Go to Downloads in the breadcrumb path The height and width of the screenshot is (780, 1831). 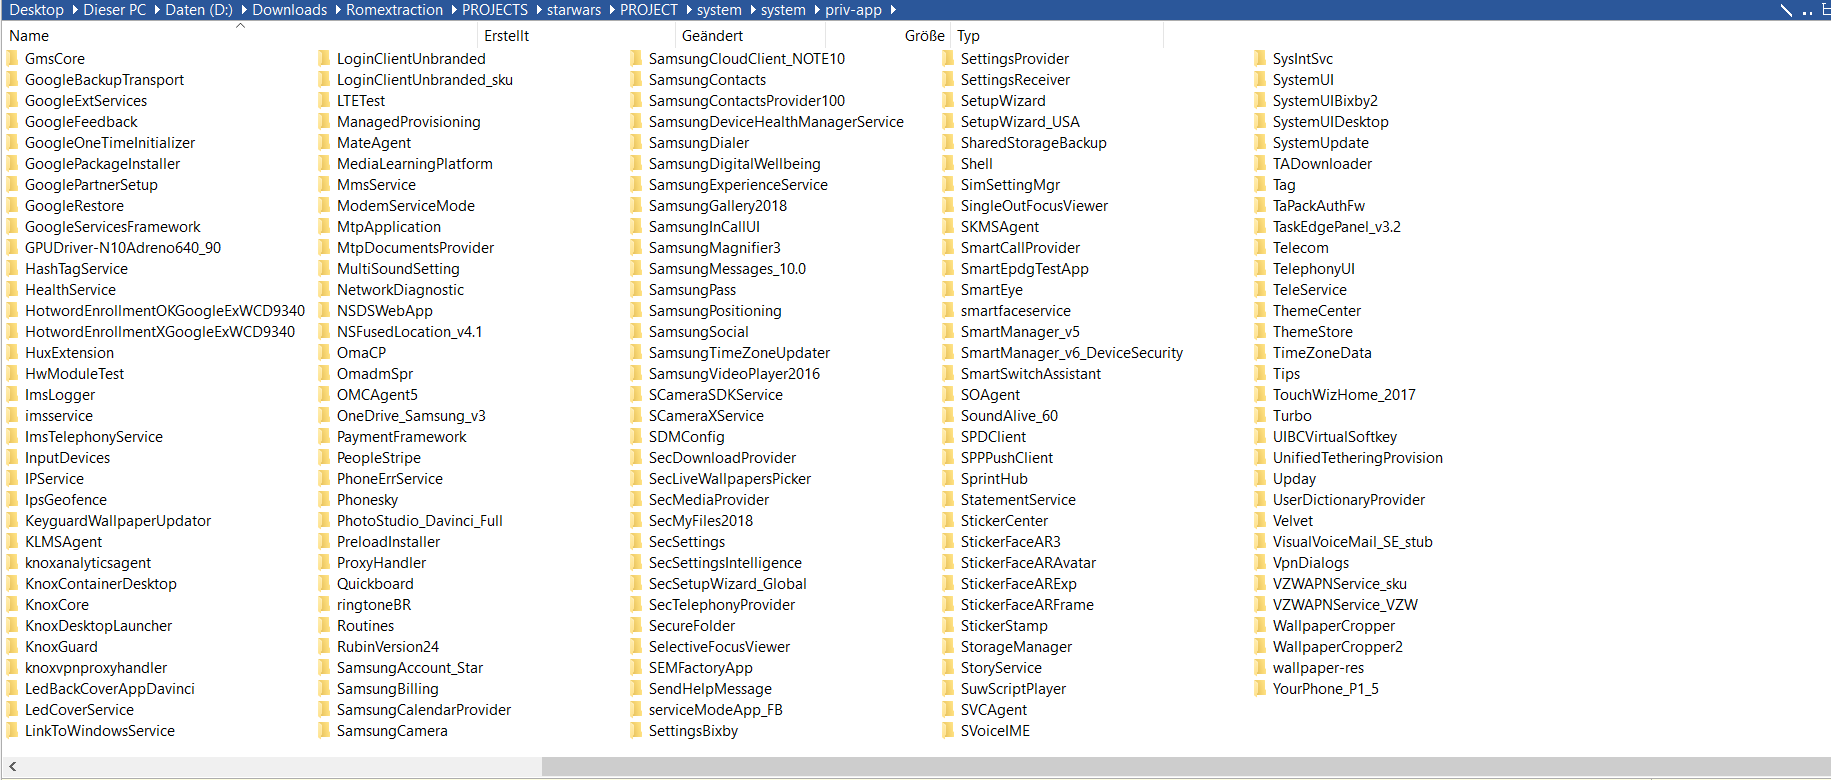coord(290,10)
